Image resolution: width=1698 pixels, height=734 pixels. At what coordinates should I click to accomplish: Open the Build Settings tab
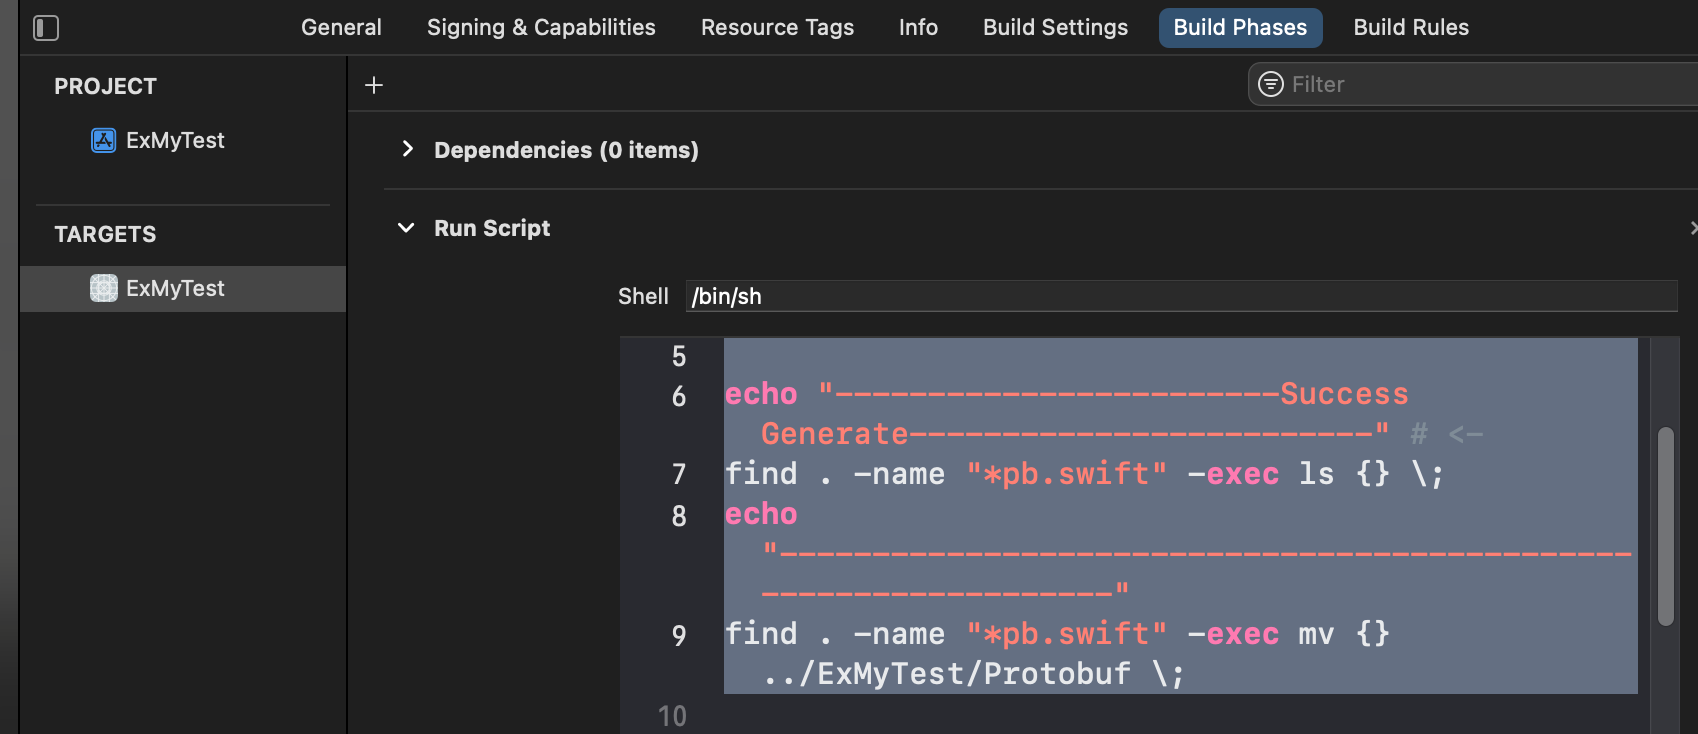pos(1055,28)
